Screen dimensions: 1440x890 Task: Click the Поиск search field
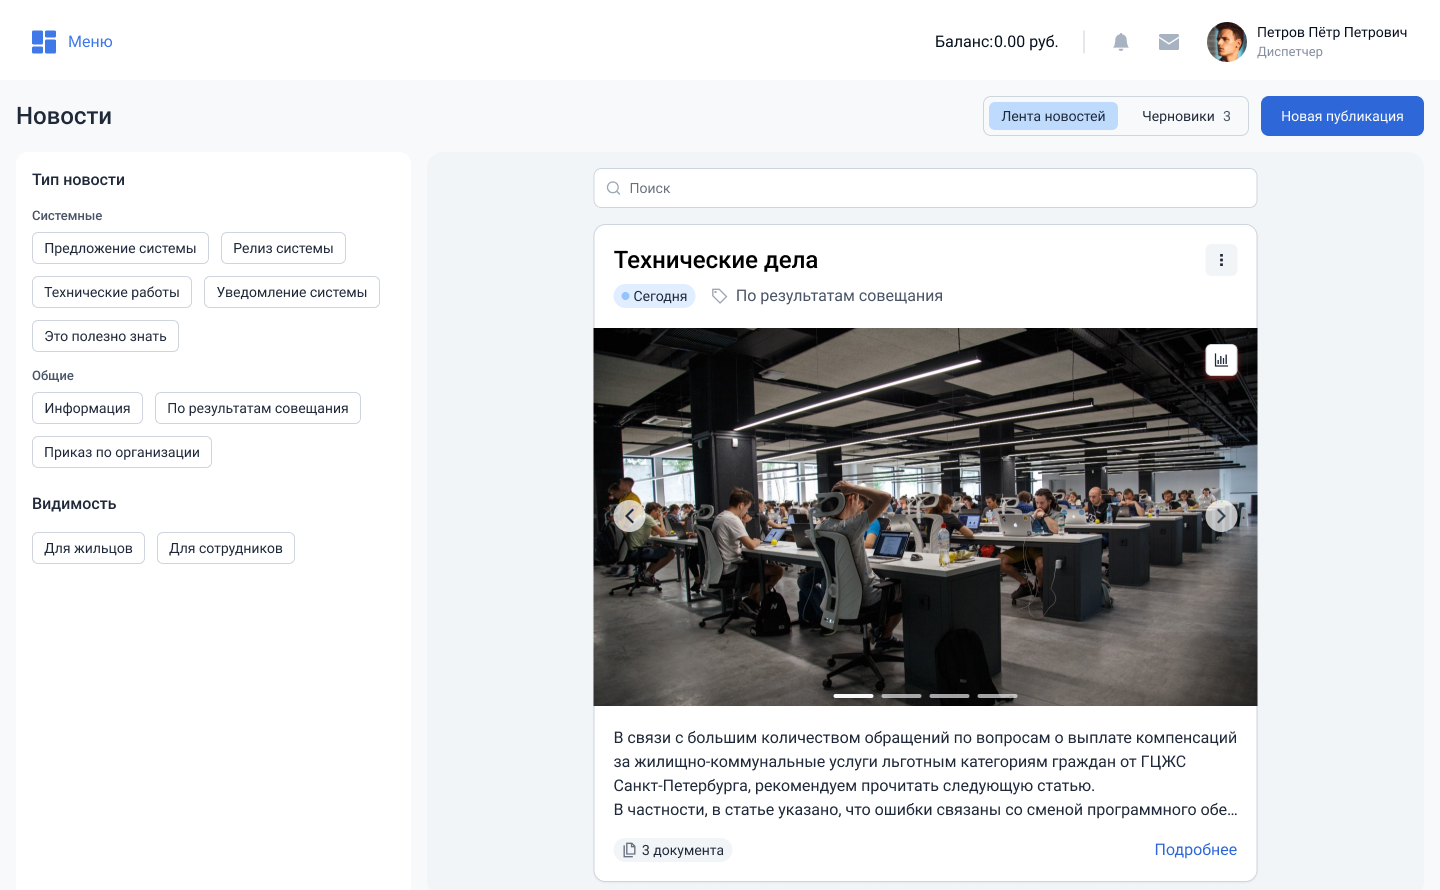pyautogui.click(x=925, y=188)
